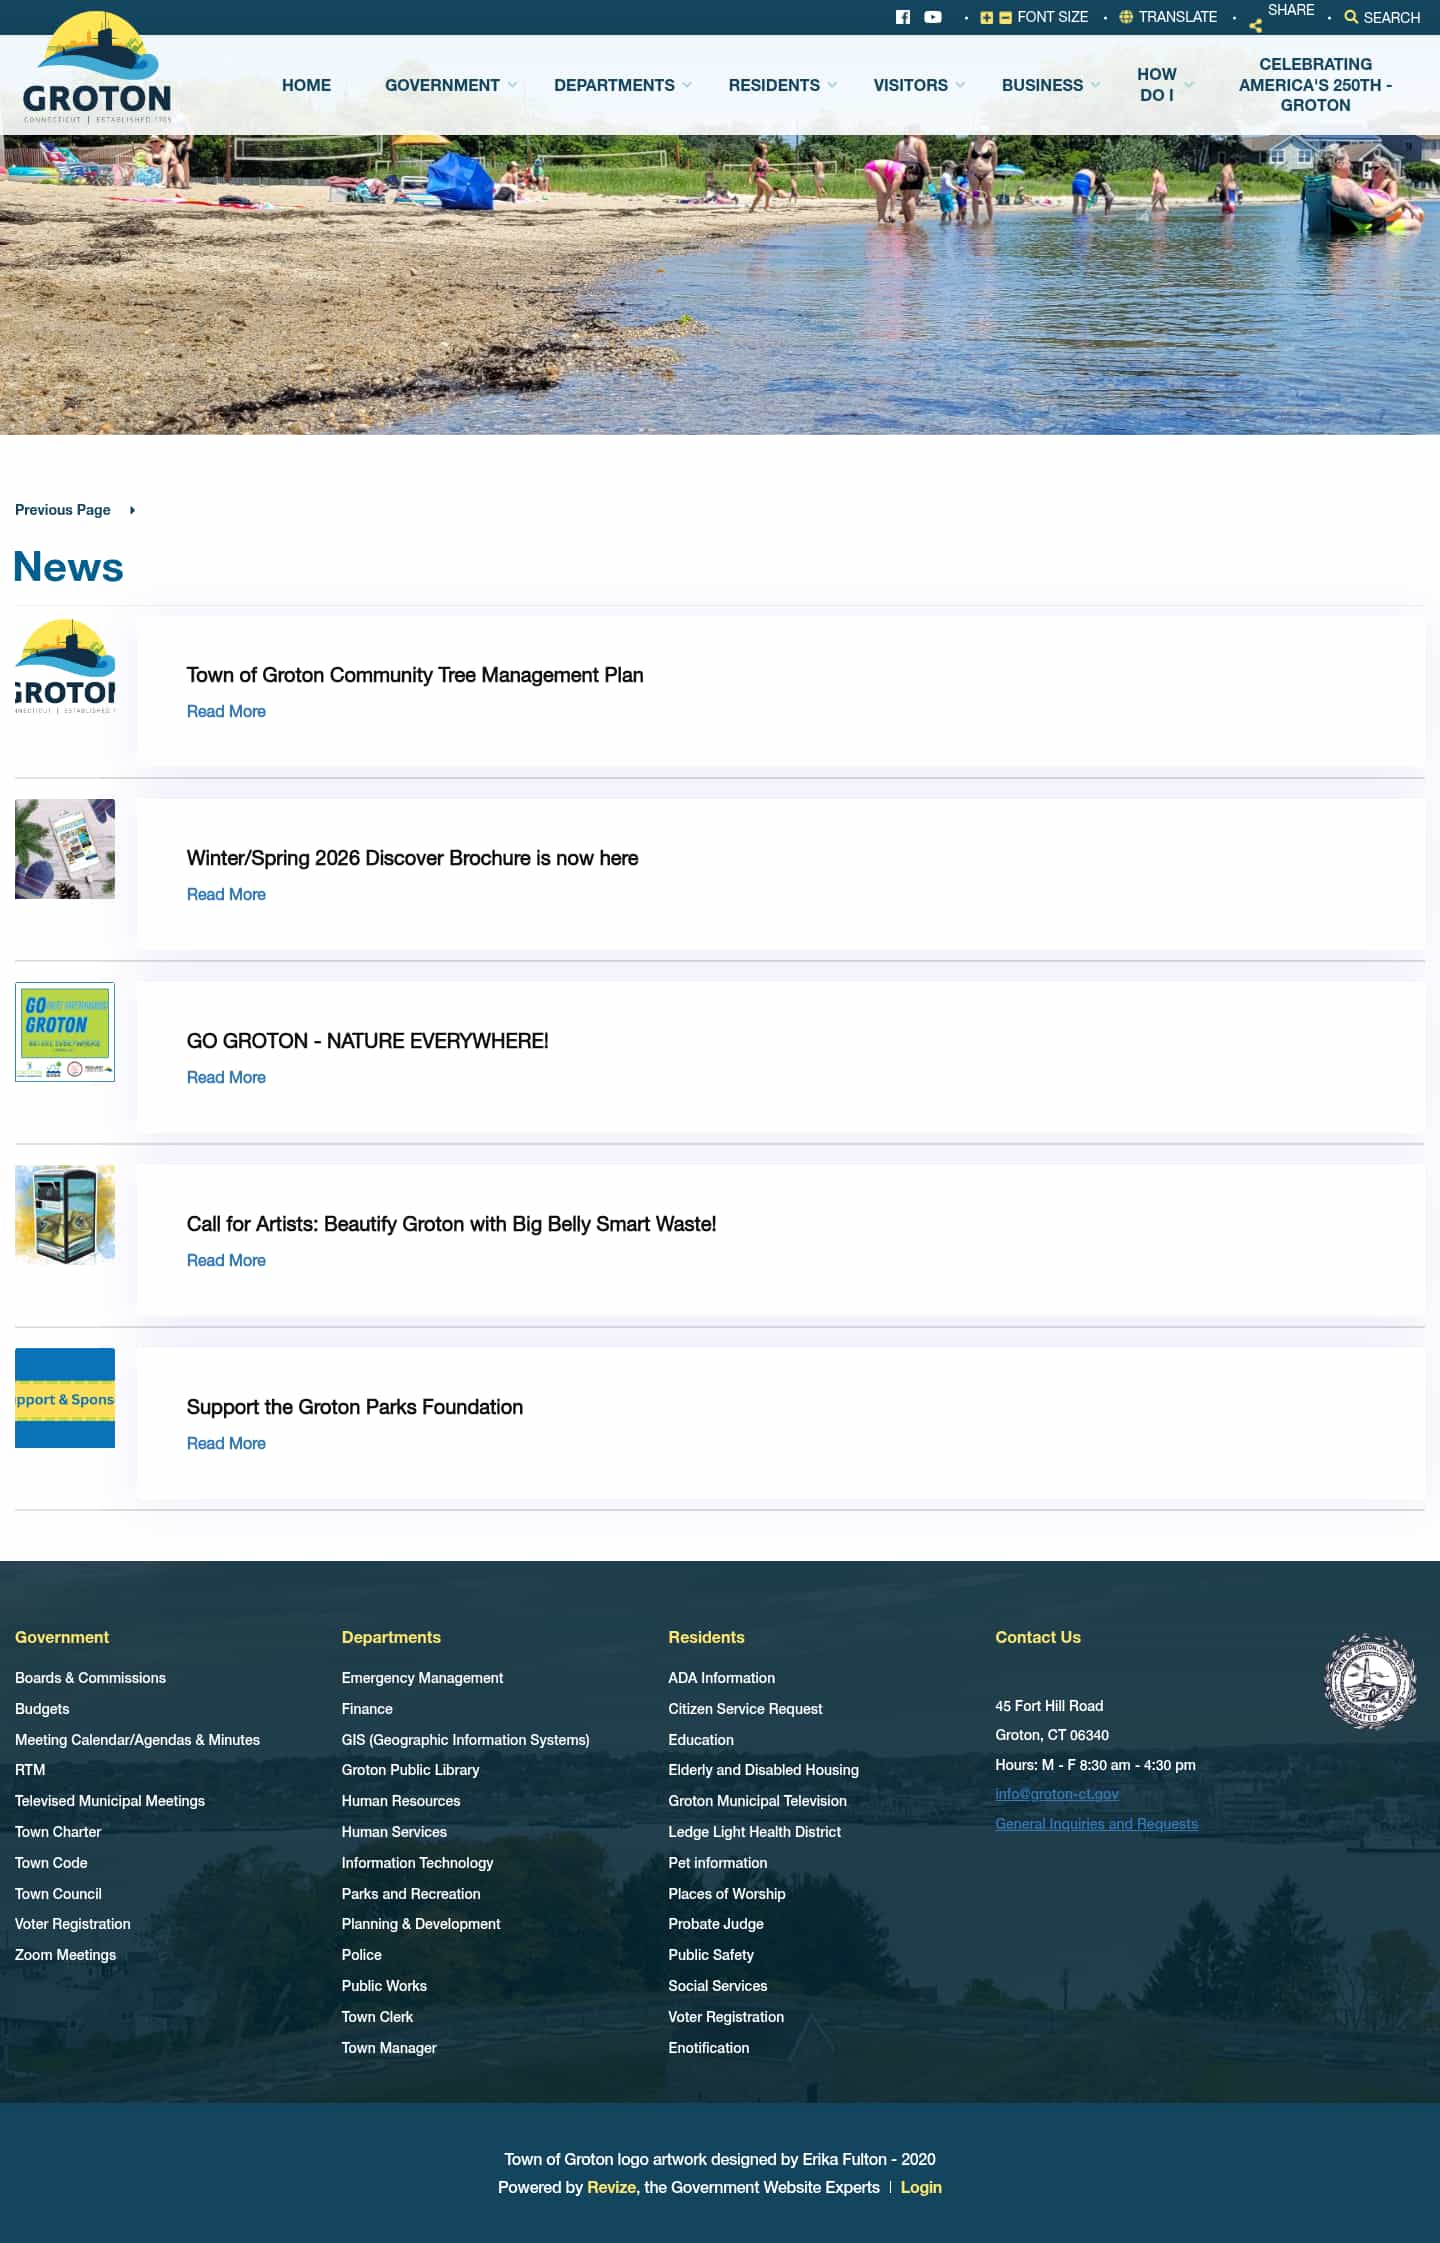Email info@groton-ct.gov link
This screenshot has height=2243, width=1440.
[1057, 1794]
